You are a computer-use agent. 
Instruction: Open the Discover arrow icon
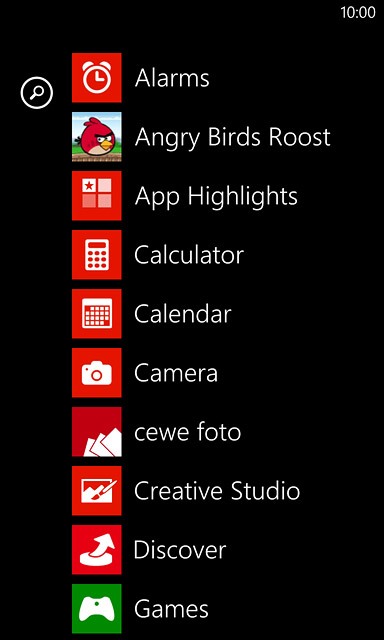(97, 550)
